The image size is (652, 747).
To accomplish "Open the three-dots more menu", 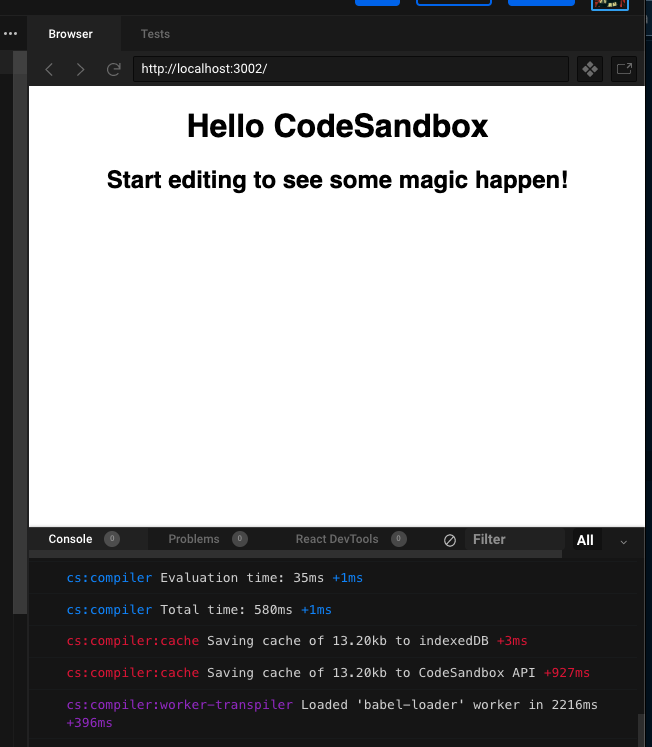I will [10, 33].
